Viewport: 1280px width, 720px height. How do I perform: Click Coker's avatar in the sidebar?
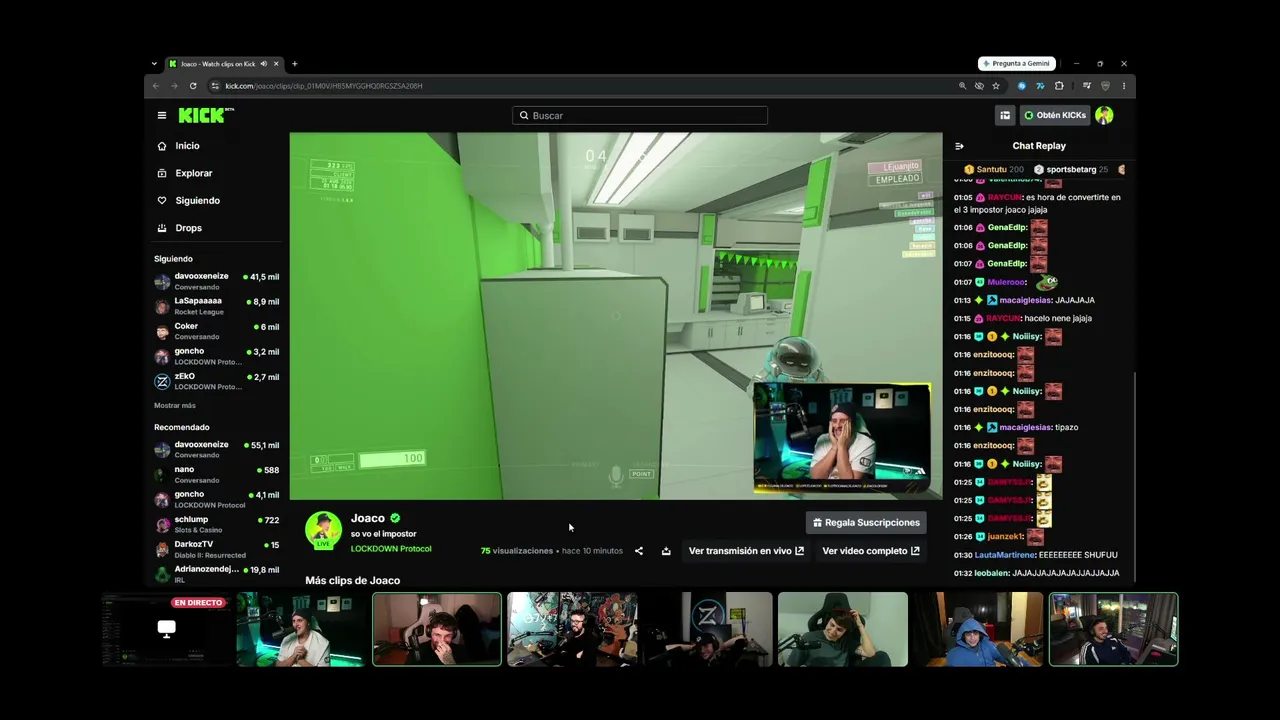pos(162,332)
